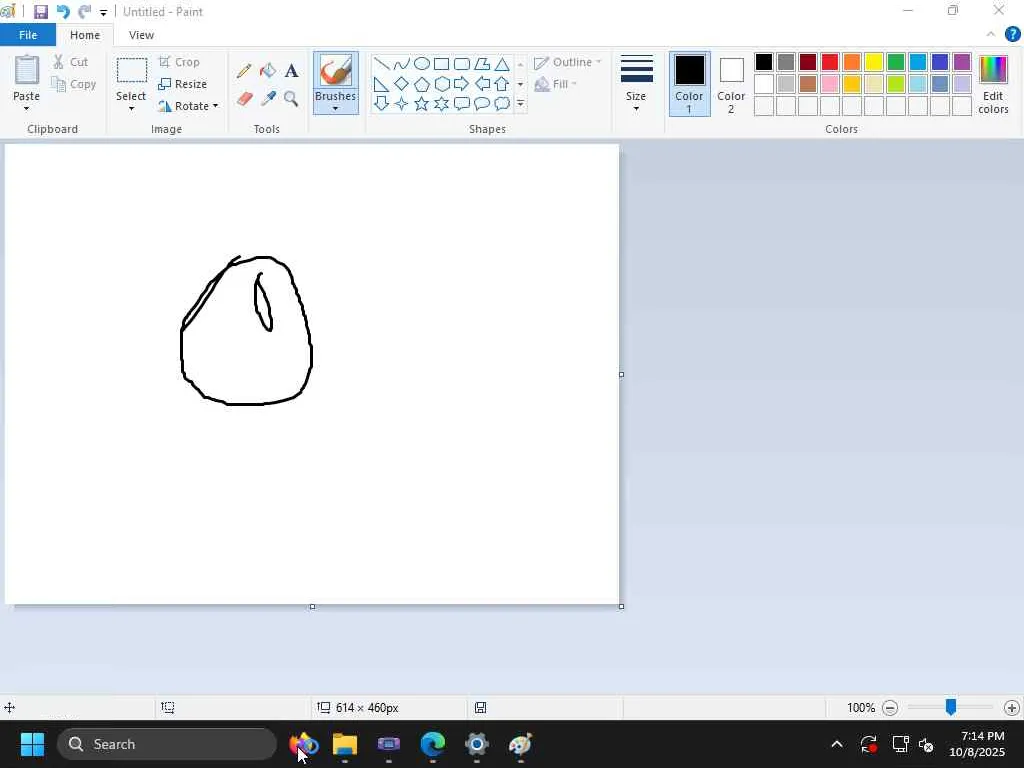Image resolution: width=1024 pixels, height=768 pixels.
Task: Click the Save icon in title bar
Action: point(41,12)
